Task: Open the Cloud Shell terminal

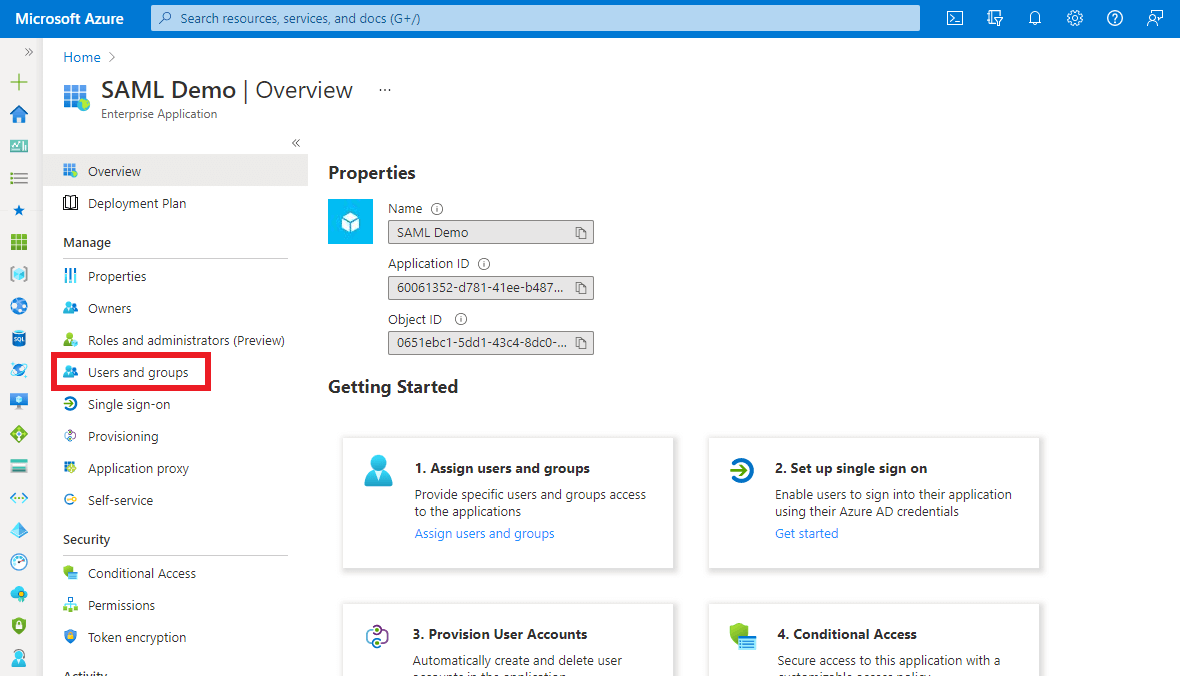Action: [x=955, y=17]
